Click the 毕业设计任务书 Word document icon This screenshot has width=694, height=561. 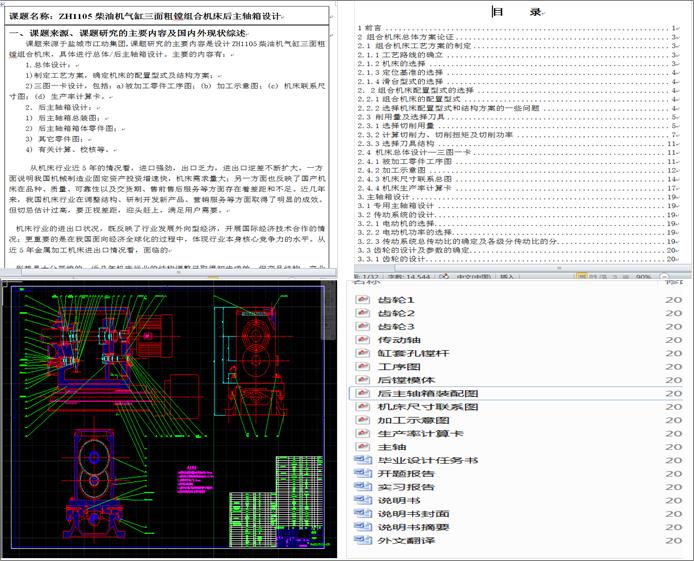coord(363,460)
